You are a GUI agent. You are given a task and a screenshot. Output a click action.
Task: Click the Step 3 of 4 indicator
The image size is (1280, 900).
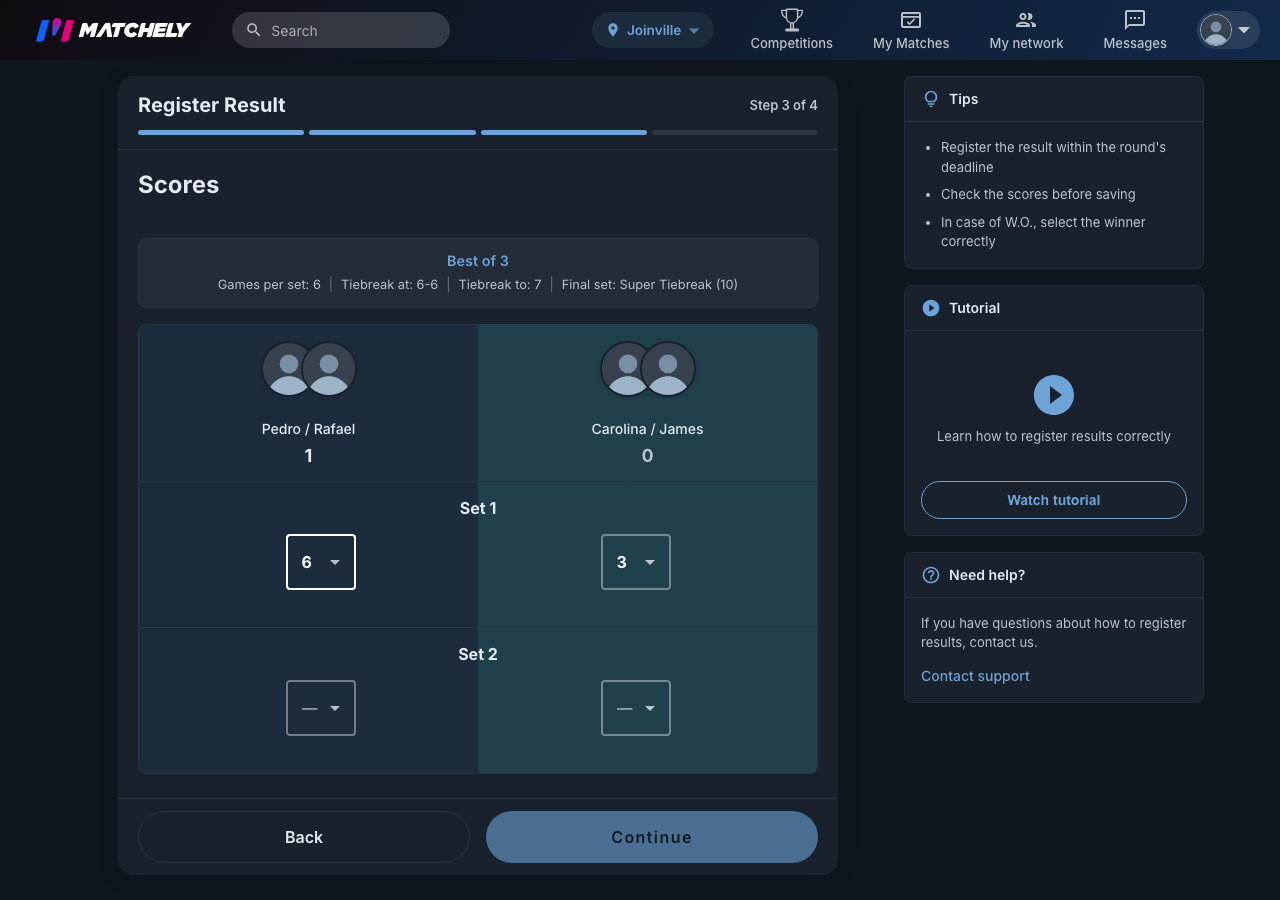click(784, 105)
